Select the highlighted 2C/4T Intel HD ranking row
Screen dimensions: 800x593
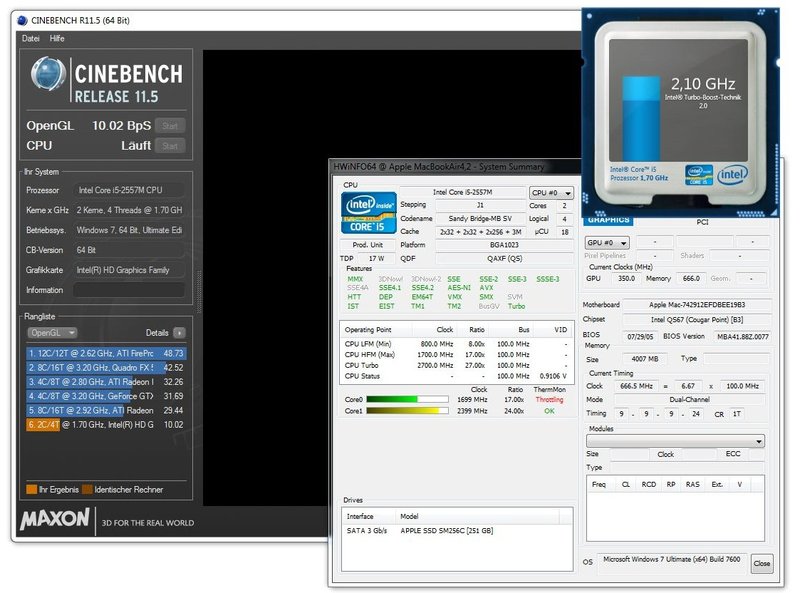coord(106,424)
